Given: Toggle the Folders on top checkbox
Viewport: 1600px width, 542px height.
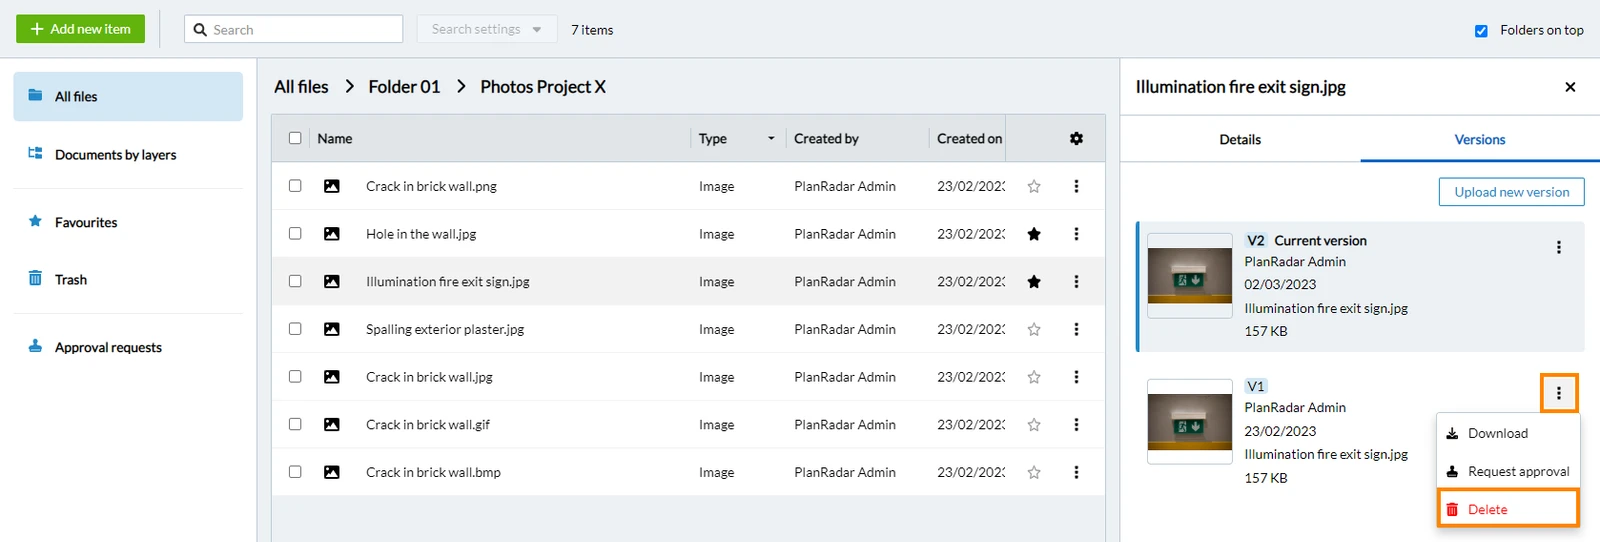Looking at the screenshot, I should (x=1481, y=31).
